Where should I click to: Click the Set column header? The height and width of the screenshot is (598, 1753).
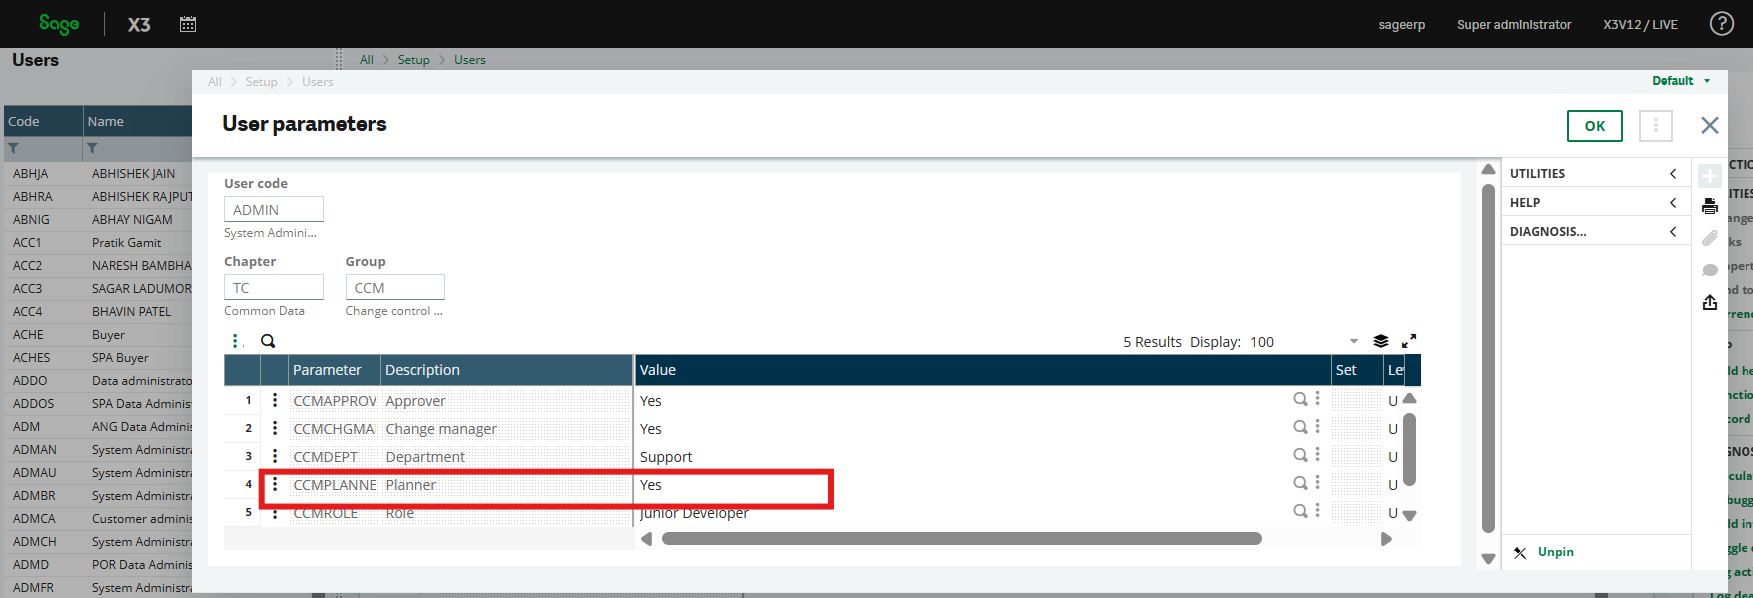click(x=1356, y=370)
